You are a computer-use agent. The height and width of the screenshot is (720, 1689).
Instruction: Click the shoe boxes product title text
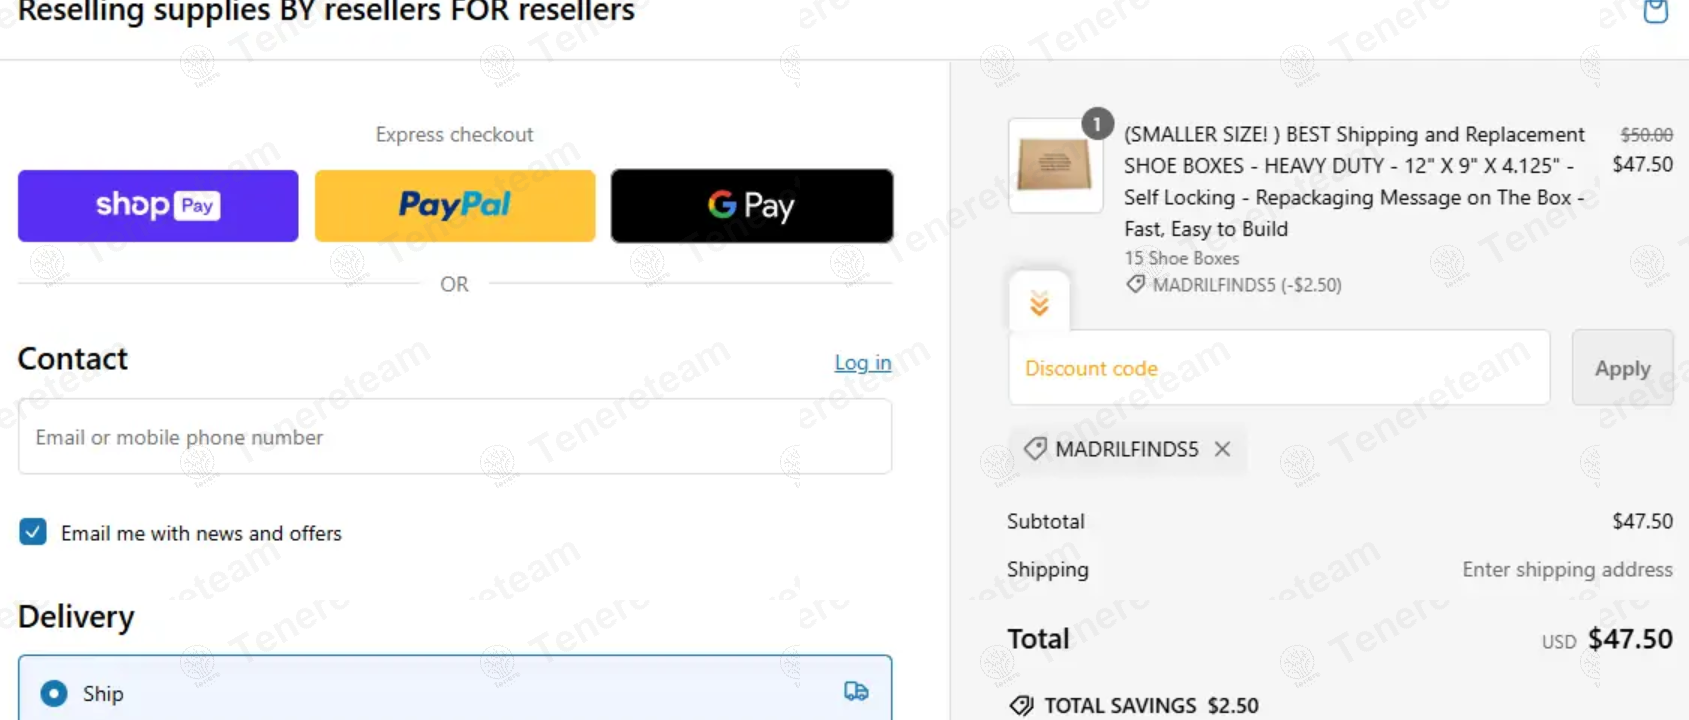pos(1354,181)
